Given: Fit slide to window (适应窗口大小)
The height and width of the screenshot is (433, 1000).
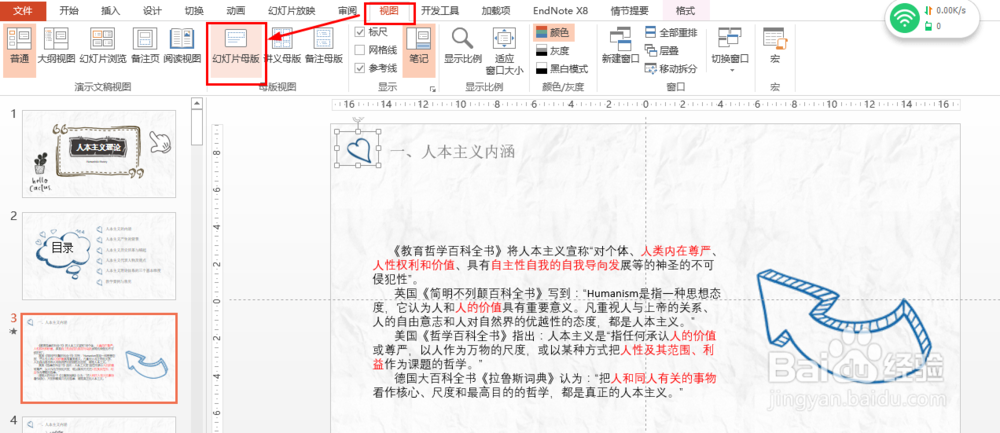Looking at the screenshot, I should point(504,51).
